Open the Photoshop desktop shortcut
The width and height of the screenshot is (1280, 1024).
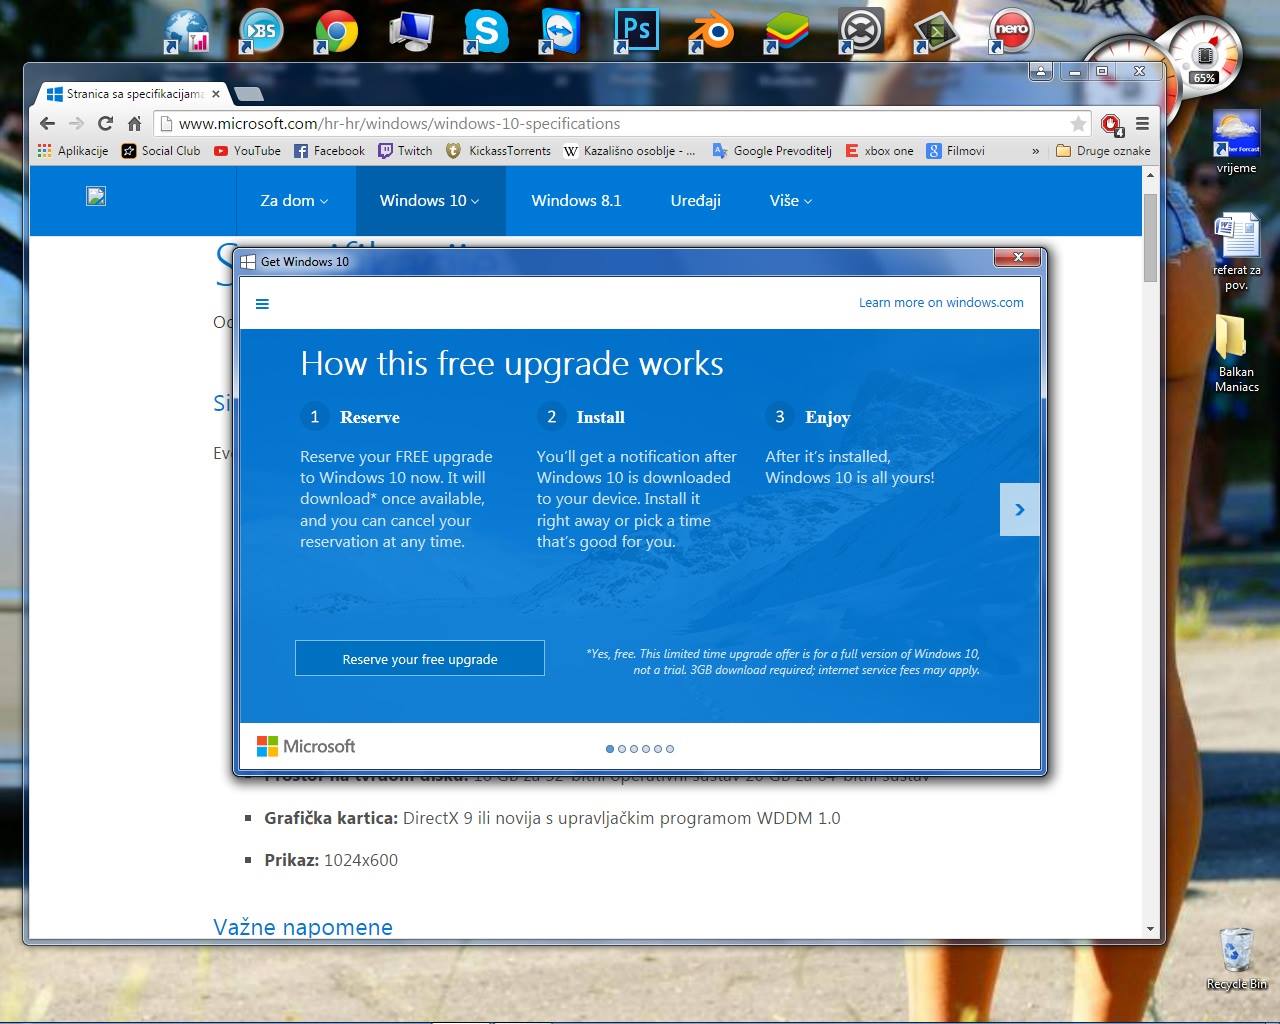[x=636, y=32]
